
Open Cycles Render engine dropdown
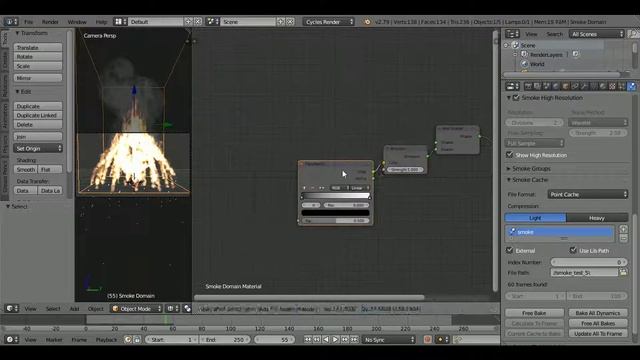tap(329, 22)
